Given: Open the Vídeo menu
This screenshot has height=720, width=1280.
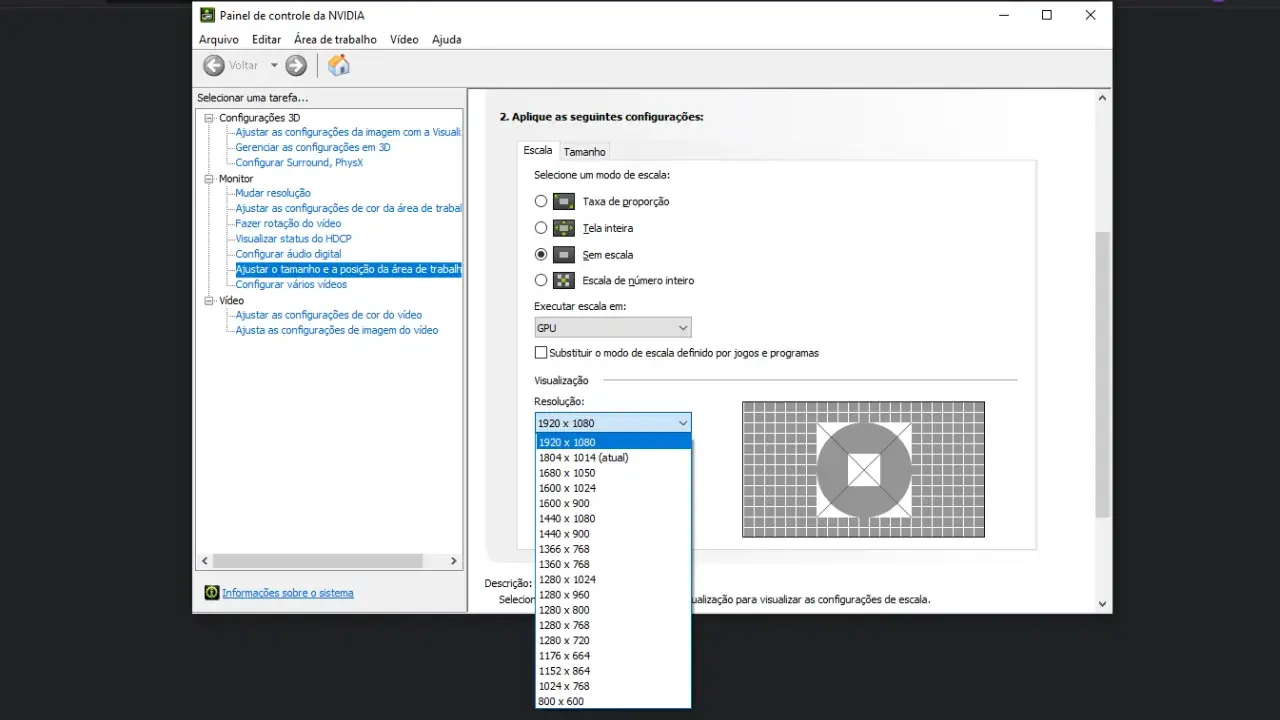Looking at the screenshot, I should [404, 40].
